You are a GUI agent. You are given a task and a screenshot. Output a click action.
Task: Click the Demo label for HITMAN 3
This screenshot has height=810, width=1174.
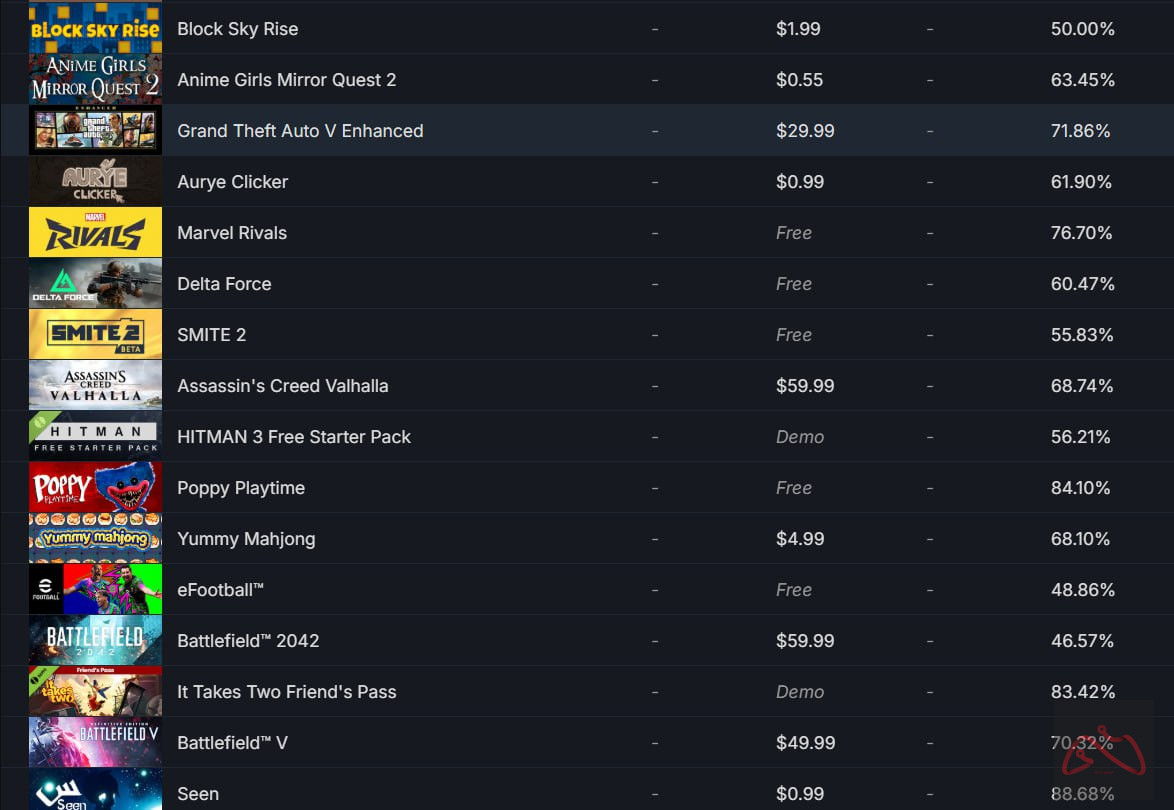[800, 437]
